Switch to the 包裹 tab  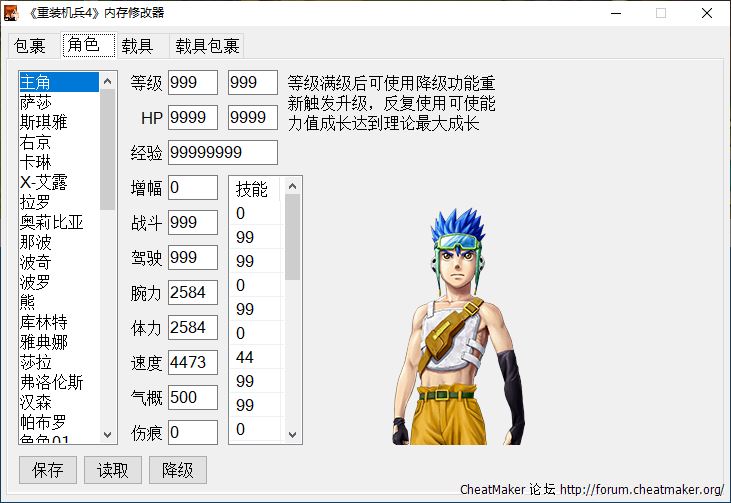30,46
